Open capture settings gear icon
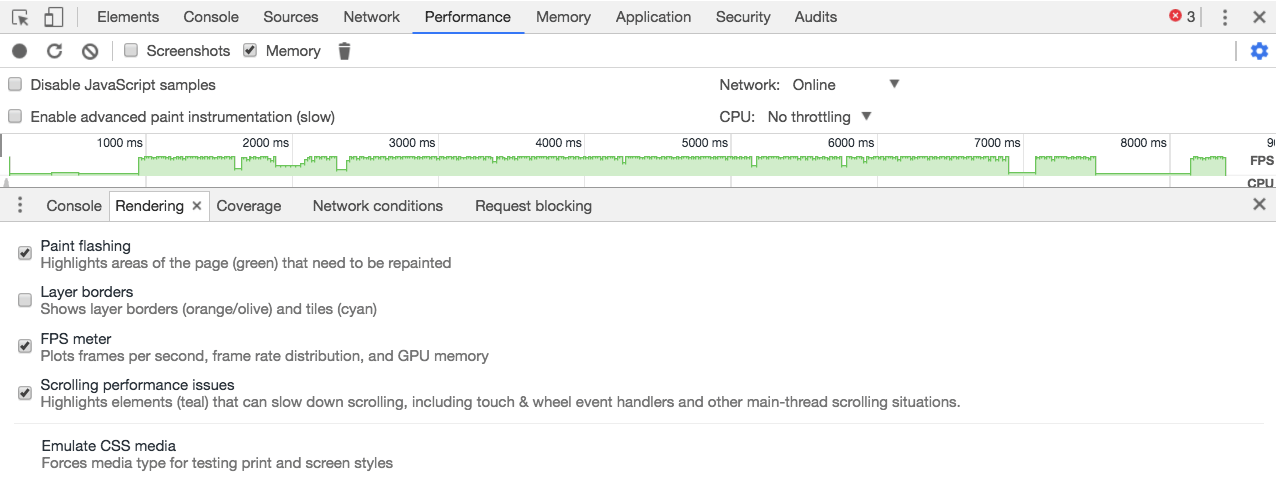Screen dimensions: 1276x483 coord(1259,51)
